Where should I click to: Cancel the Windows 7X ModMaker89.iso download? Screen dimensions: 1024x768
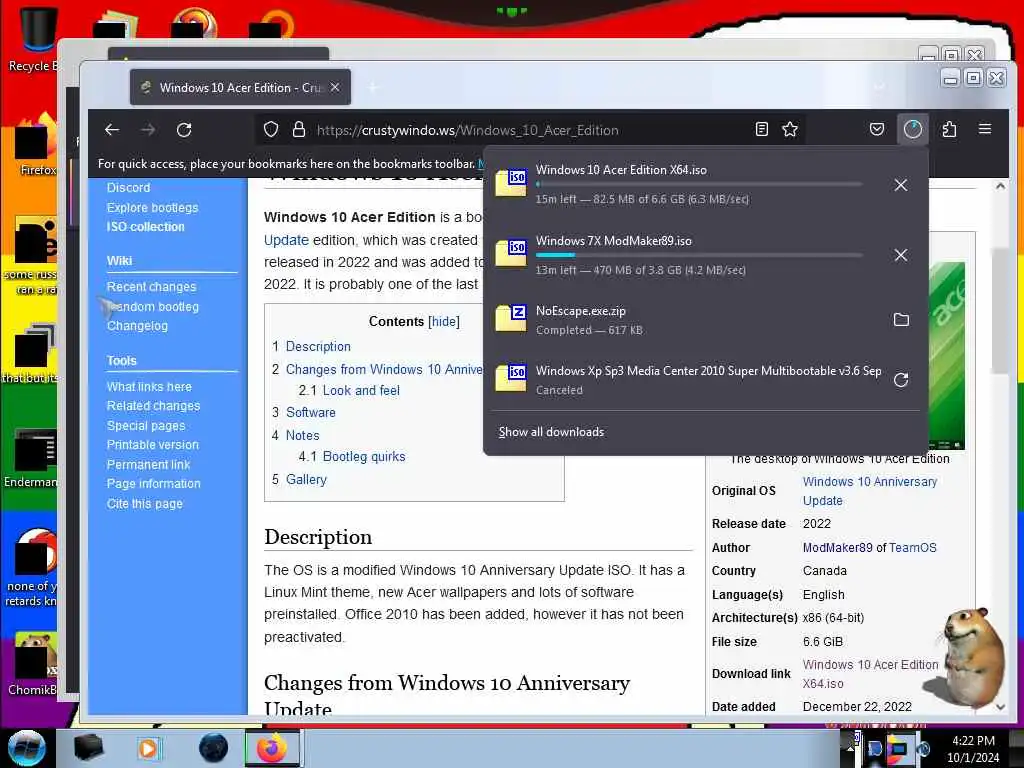[901, 255]
